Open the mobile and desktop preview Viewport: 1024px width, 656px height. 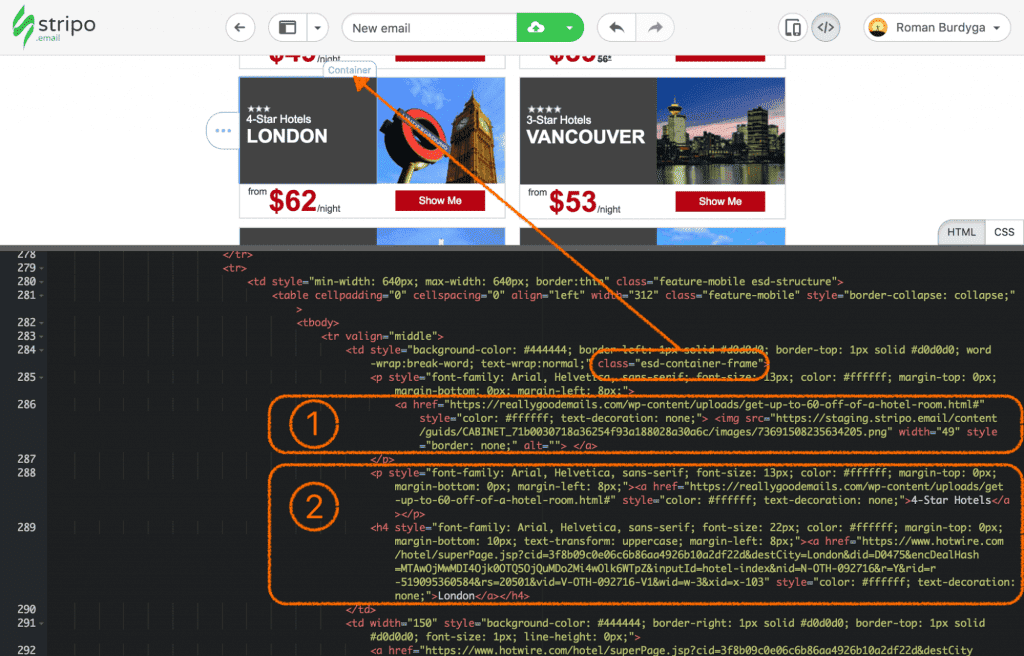coord(792,28)
